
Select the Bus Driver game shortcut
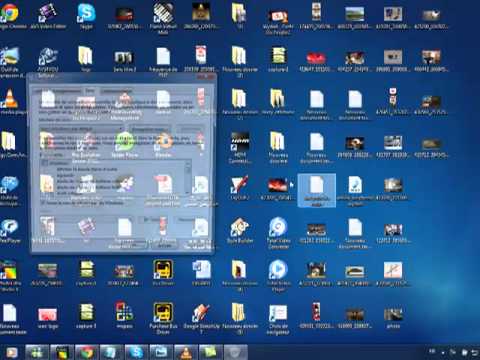[163, 273]
